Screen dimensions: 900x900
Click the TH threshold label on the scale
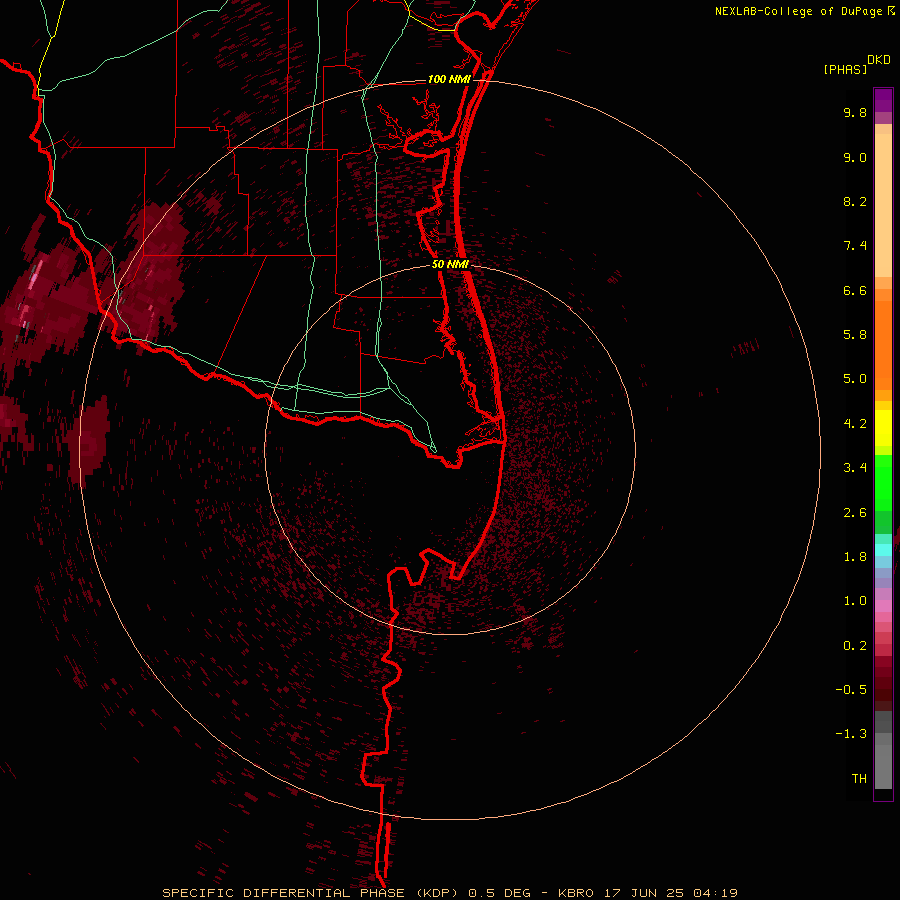[x=859, y=779]
